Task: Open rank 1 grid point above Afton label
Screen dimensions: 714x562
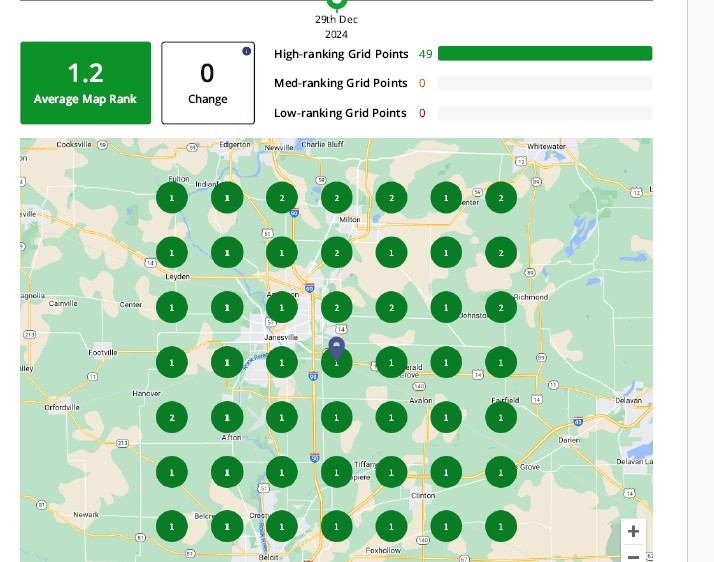Action: click(x=227, y=418)
